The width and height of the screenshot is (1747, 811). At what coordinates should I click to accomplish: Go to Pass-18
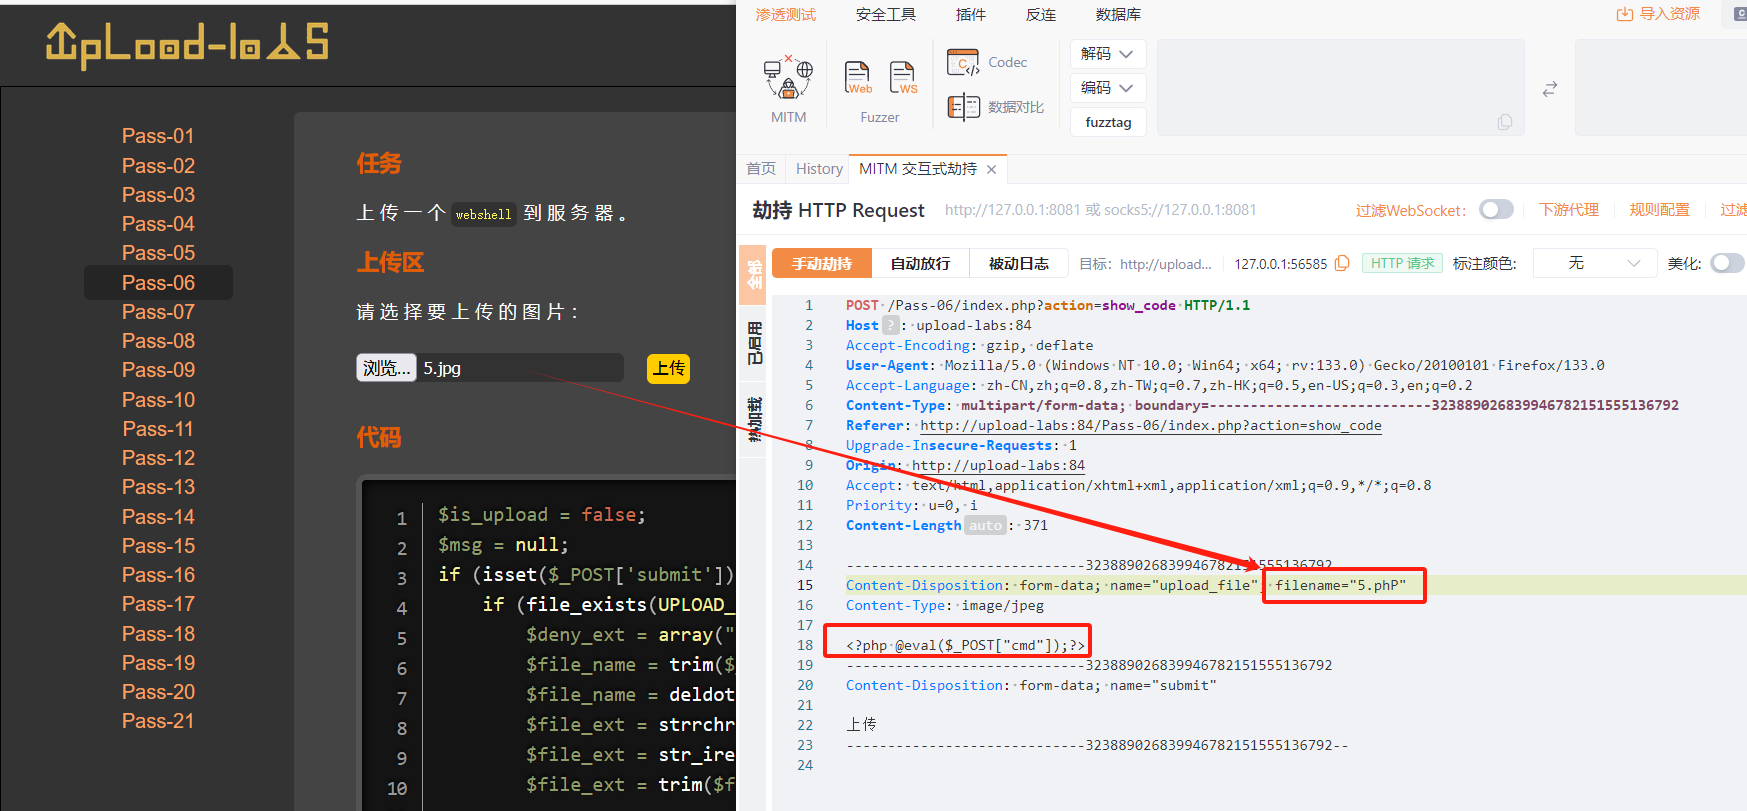(x=158, y=634)
